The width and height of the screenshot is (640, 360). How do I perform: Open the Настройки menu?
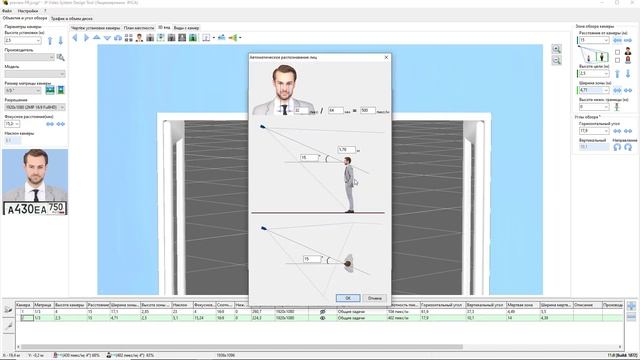[28, 11]
